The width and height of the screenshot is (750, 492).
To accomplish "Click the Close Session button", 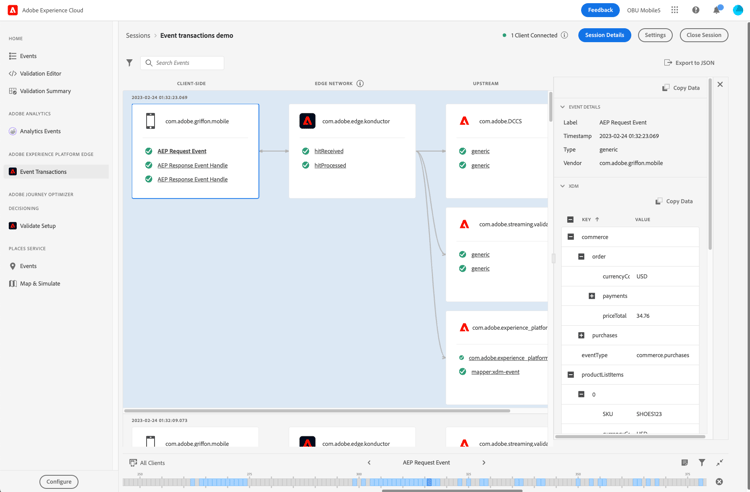I will click(x=704, y=35).
